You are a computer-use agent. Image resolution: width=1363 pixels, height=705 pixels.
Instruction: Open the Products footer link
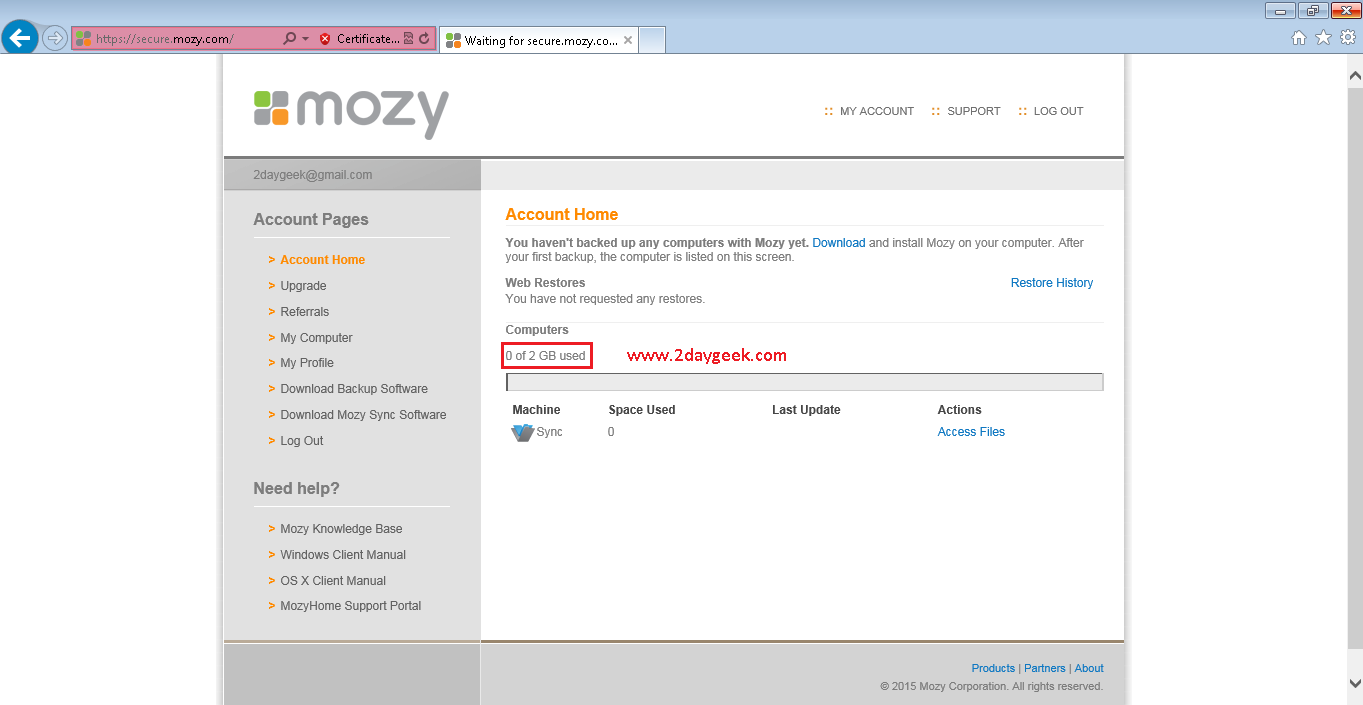[993, 668]
